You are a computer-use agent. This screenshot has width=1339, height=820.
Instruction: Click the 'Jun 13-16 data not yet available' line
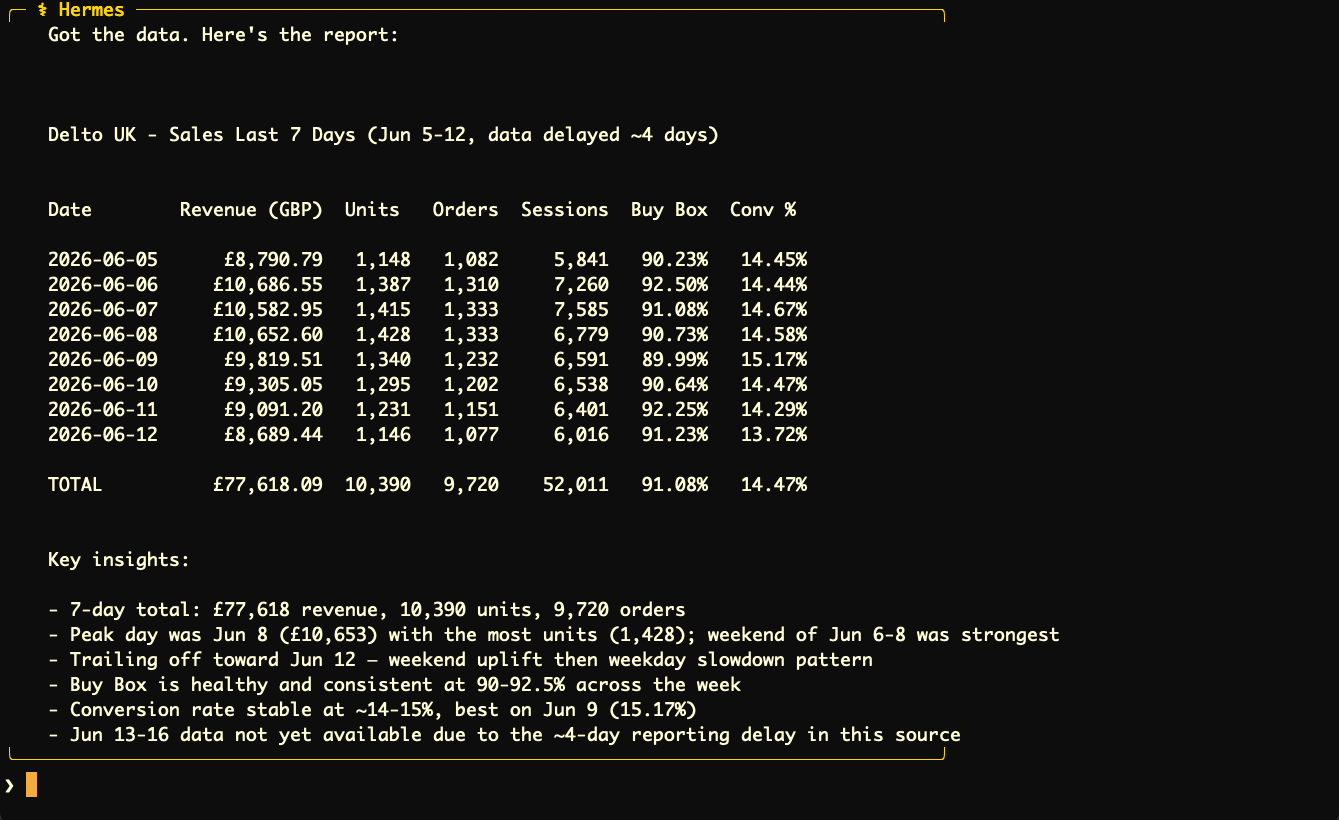coord(504,735)
